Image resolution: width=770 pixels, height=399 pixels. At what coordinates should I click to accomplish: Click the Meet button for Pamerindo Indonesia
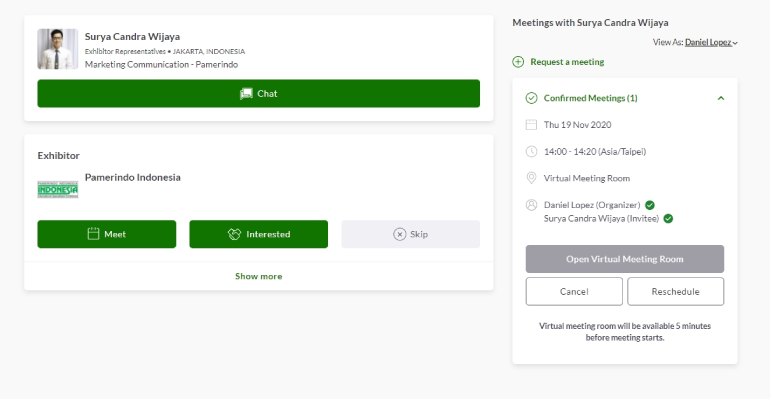(x=107, y=234)
